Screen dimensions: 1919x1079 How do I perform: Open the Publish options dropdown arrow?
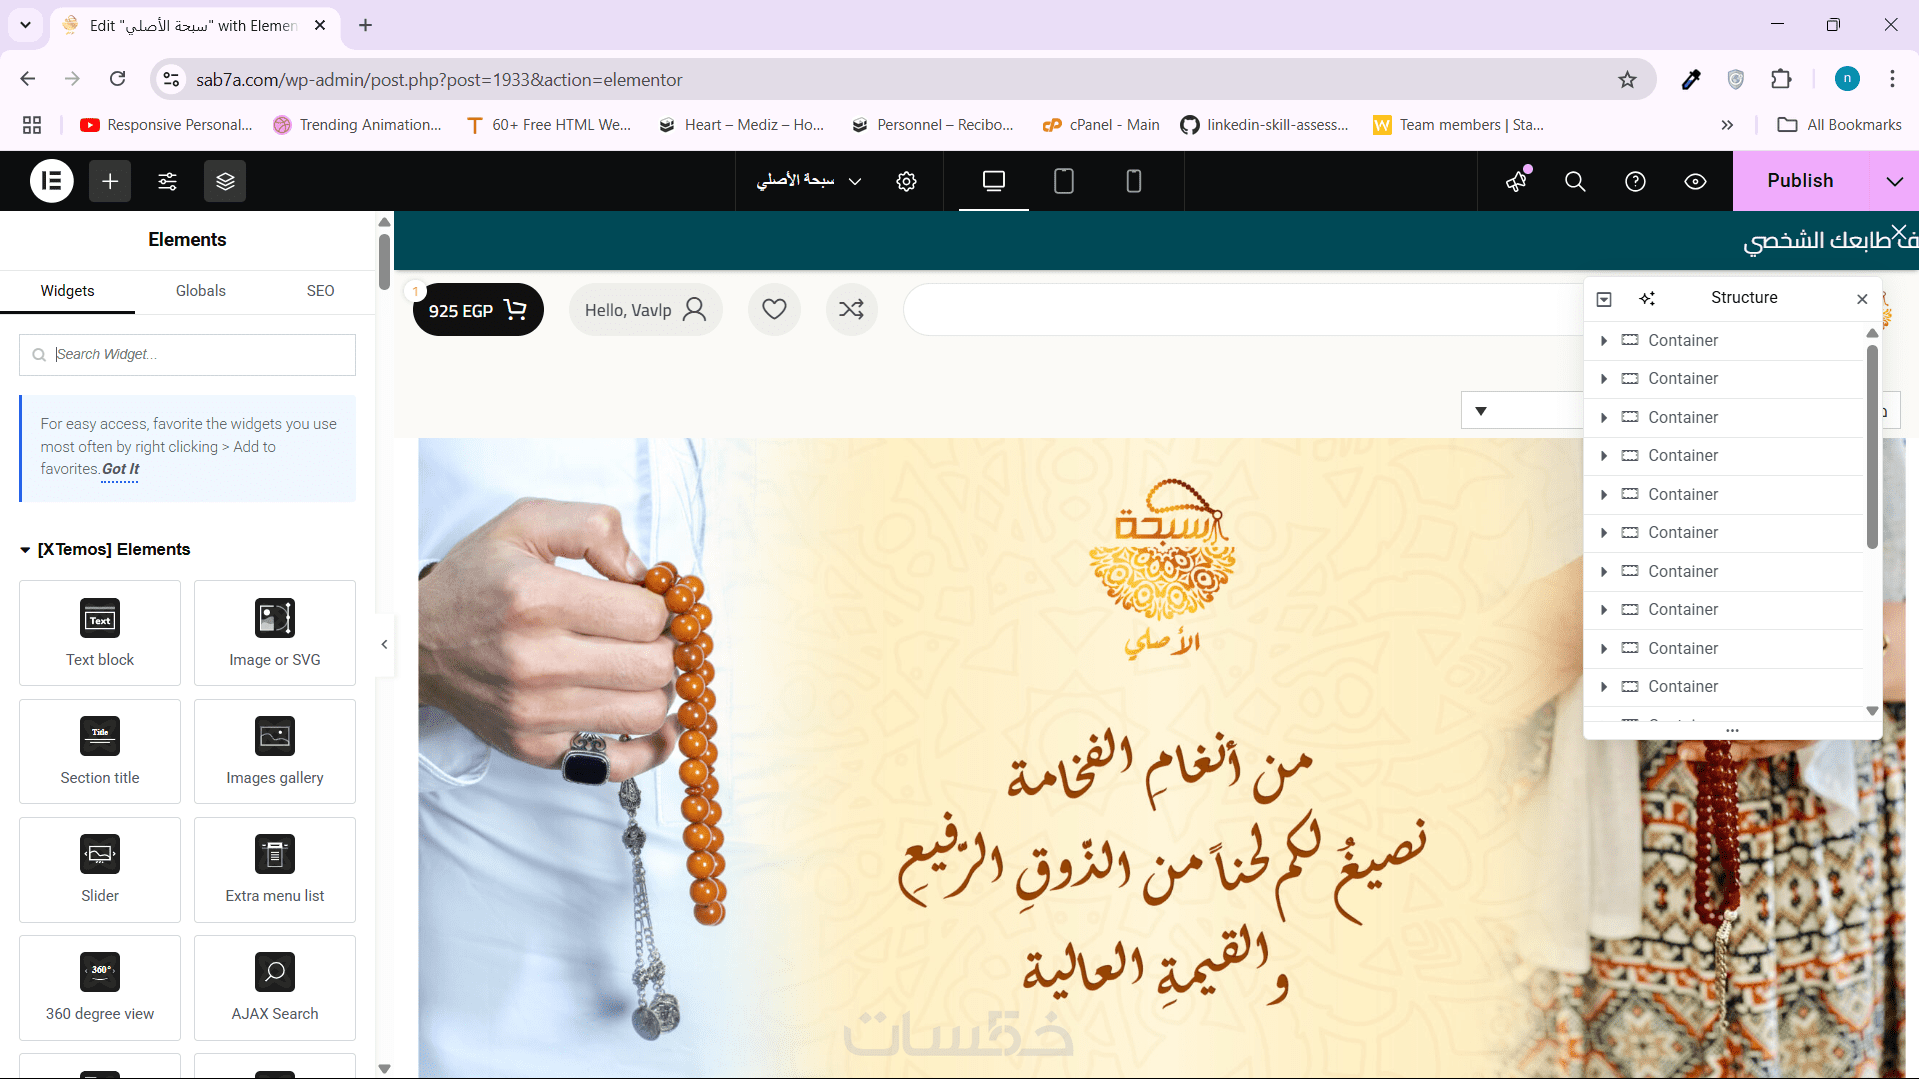pos(1894,181)
